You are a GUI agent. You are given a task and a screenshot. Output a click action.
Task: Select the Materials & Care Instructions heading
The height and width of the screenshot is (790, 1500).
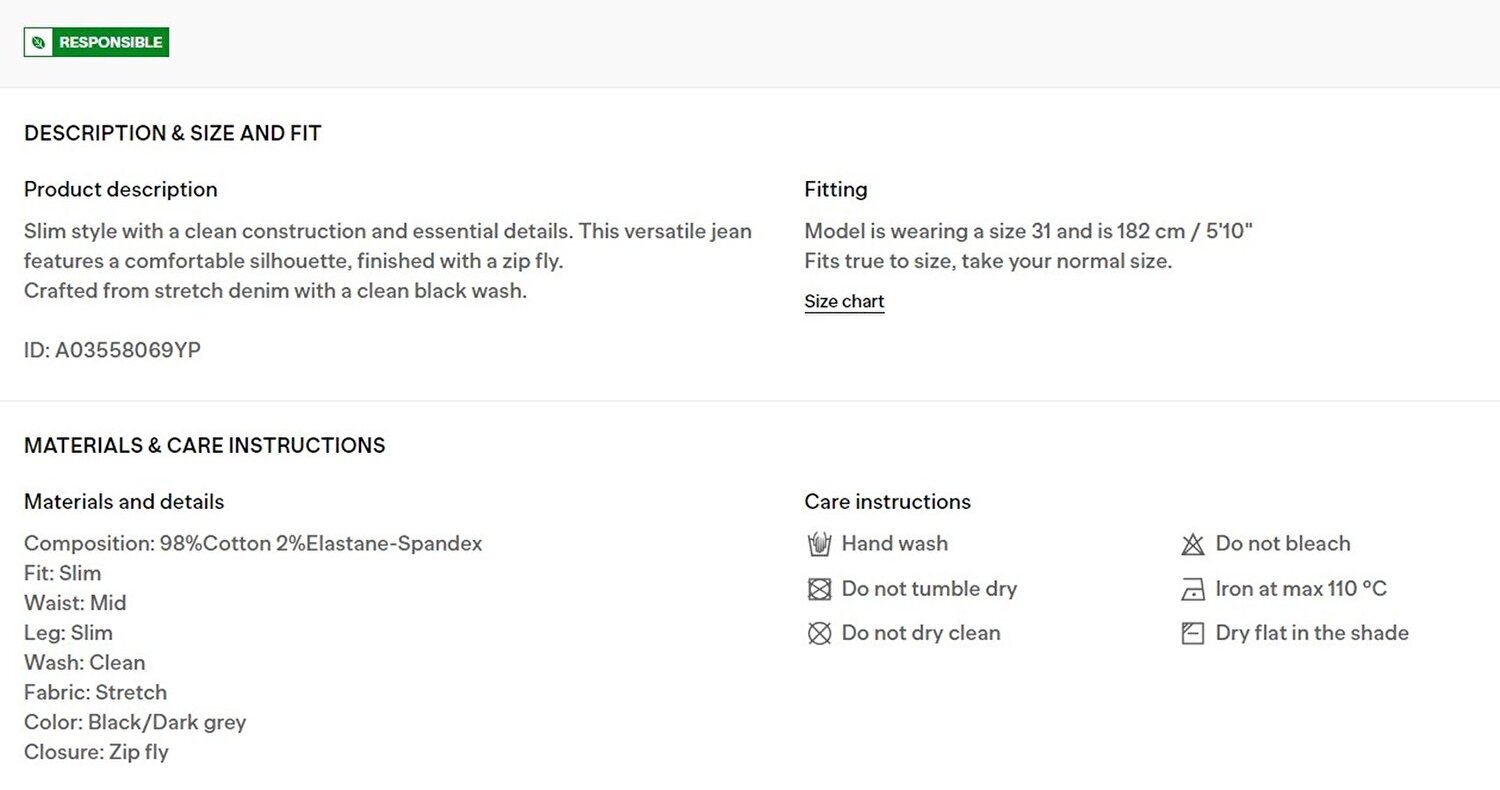(204, 445)
